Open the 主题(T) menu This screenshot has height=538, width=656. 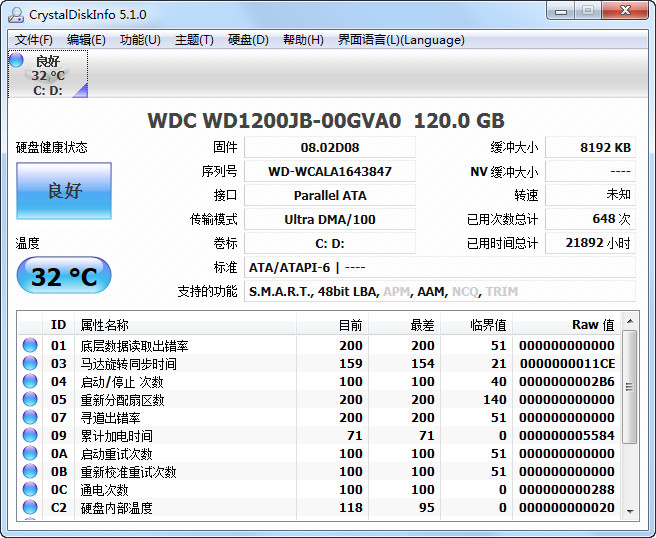(x=194, y=40)
